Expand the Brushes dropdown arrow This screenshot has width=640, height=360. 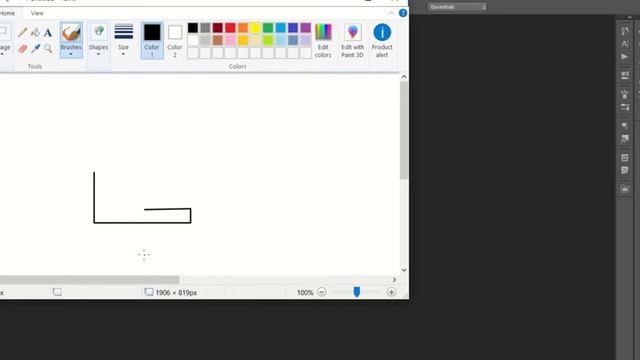click(71, 54)
